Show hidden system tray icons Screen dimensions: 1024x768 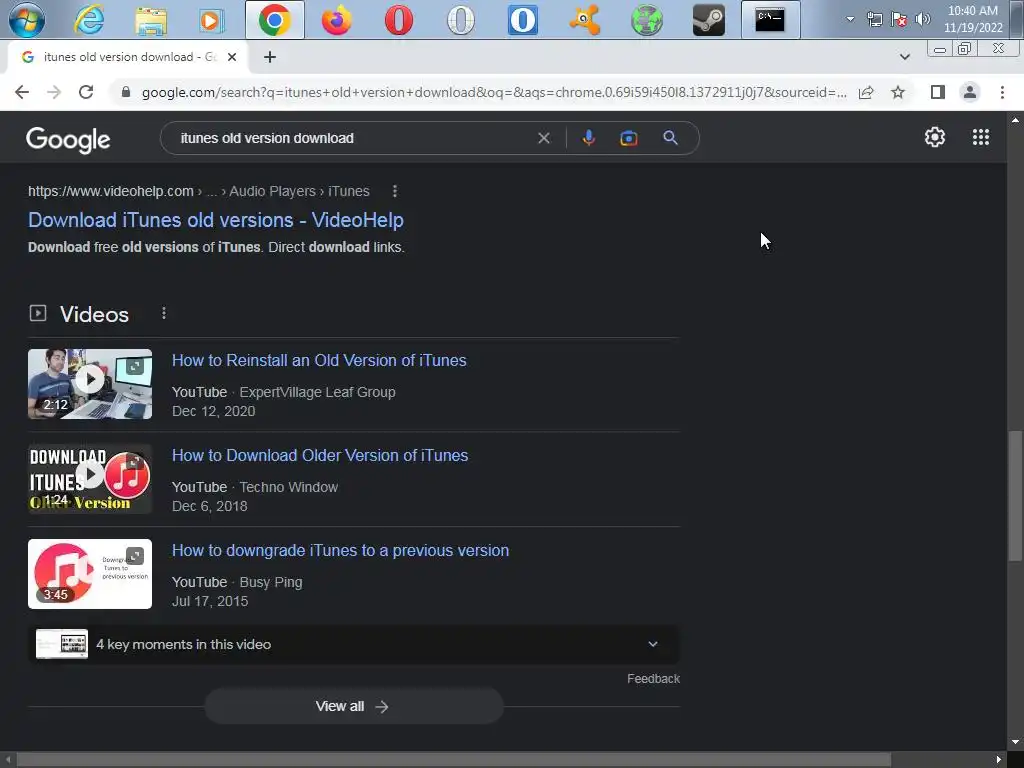850,19
